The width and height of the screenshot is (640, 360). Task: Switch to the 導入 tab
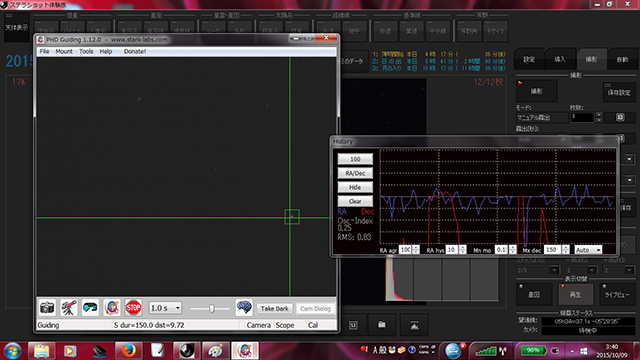[x=560, y=60]
